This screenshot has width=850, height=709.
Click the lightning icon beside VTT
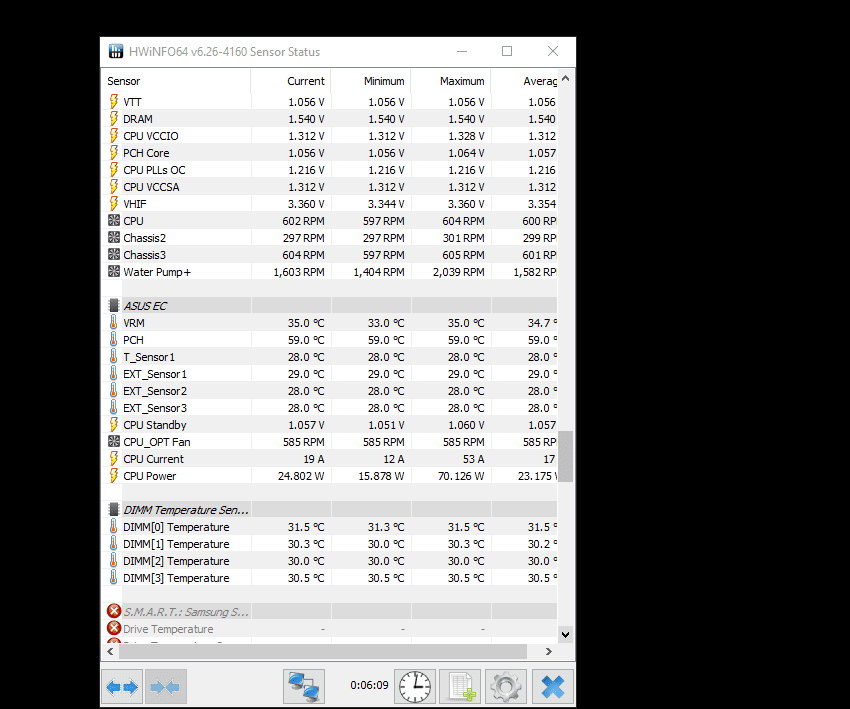click(114, 101)
